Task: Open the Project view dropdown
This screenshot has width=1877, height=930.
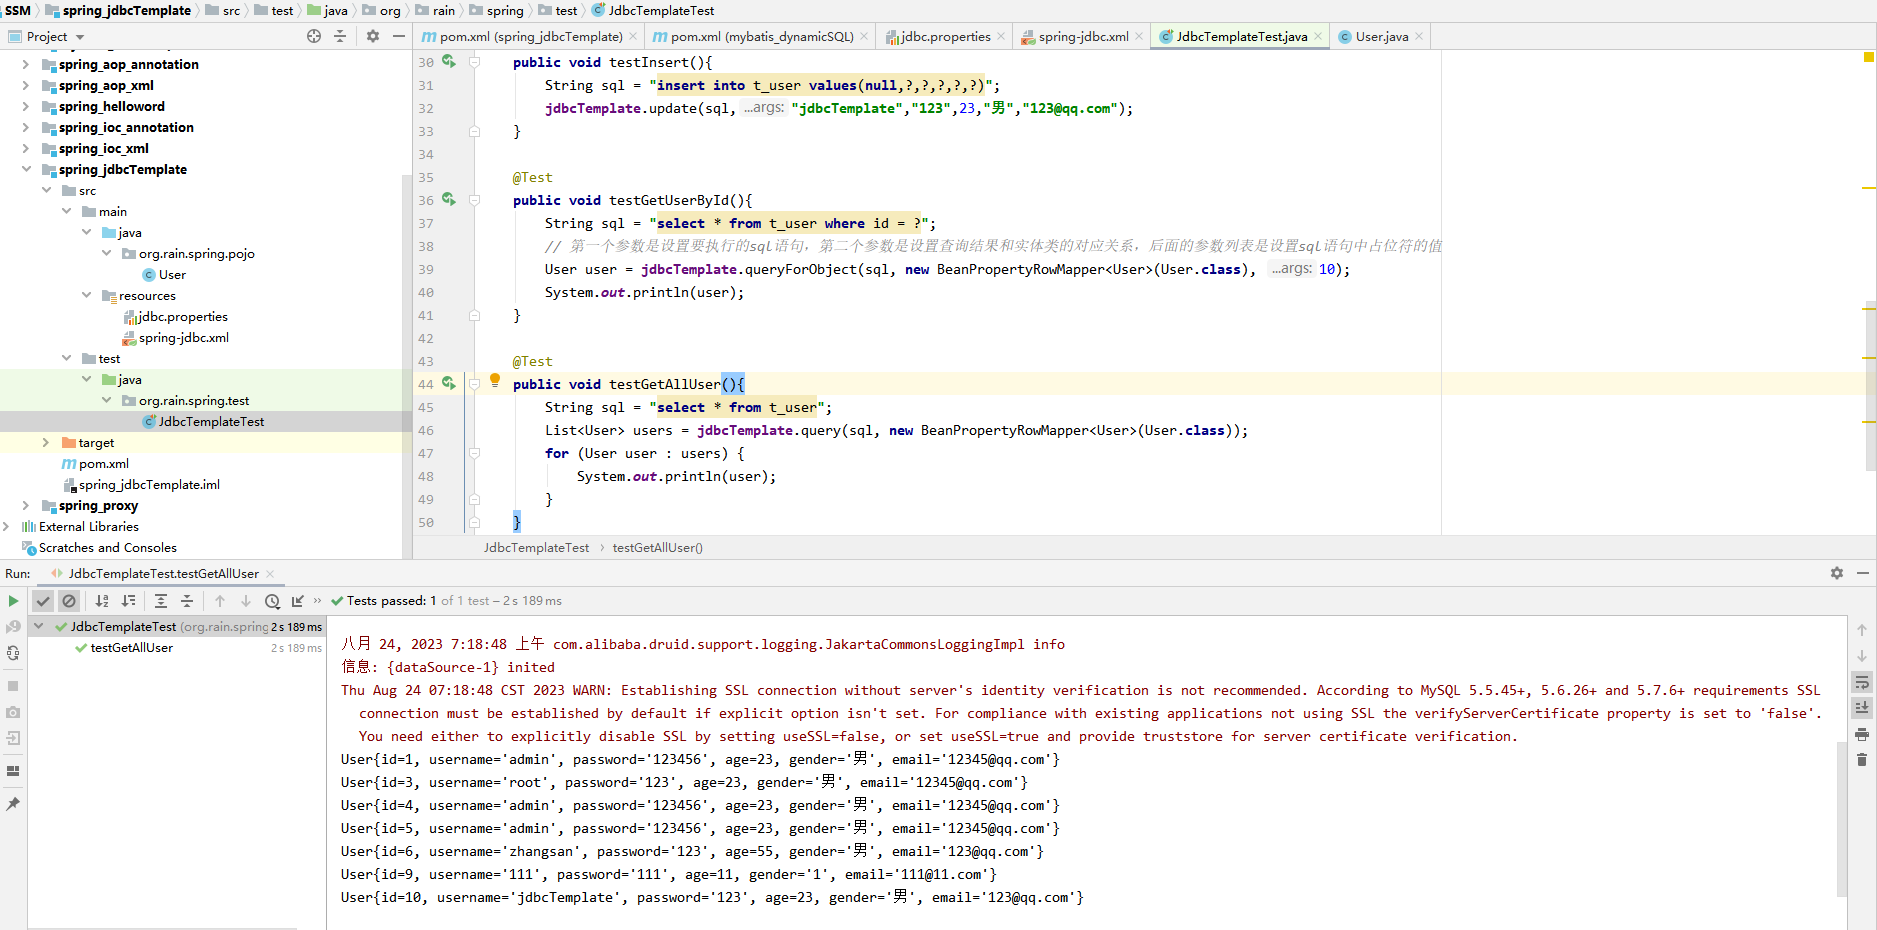Action: click(80, 37)
